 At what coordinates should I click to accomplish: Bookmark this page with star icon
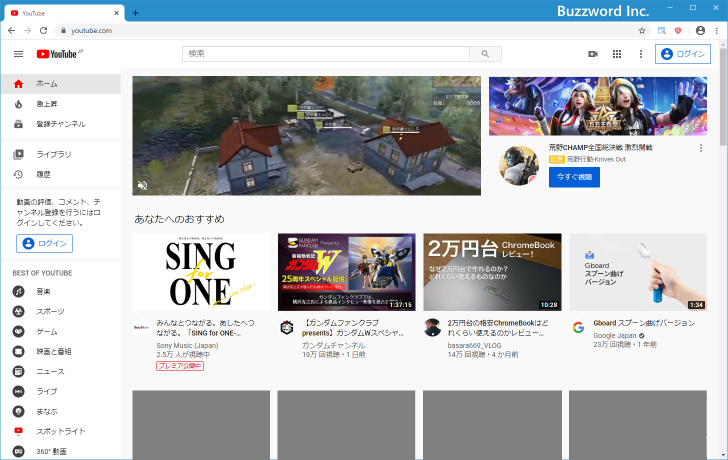(642, 31)
